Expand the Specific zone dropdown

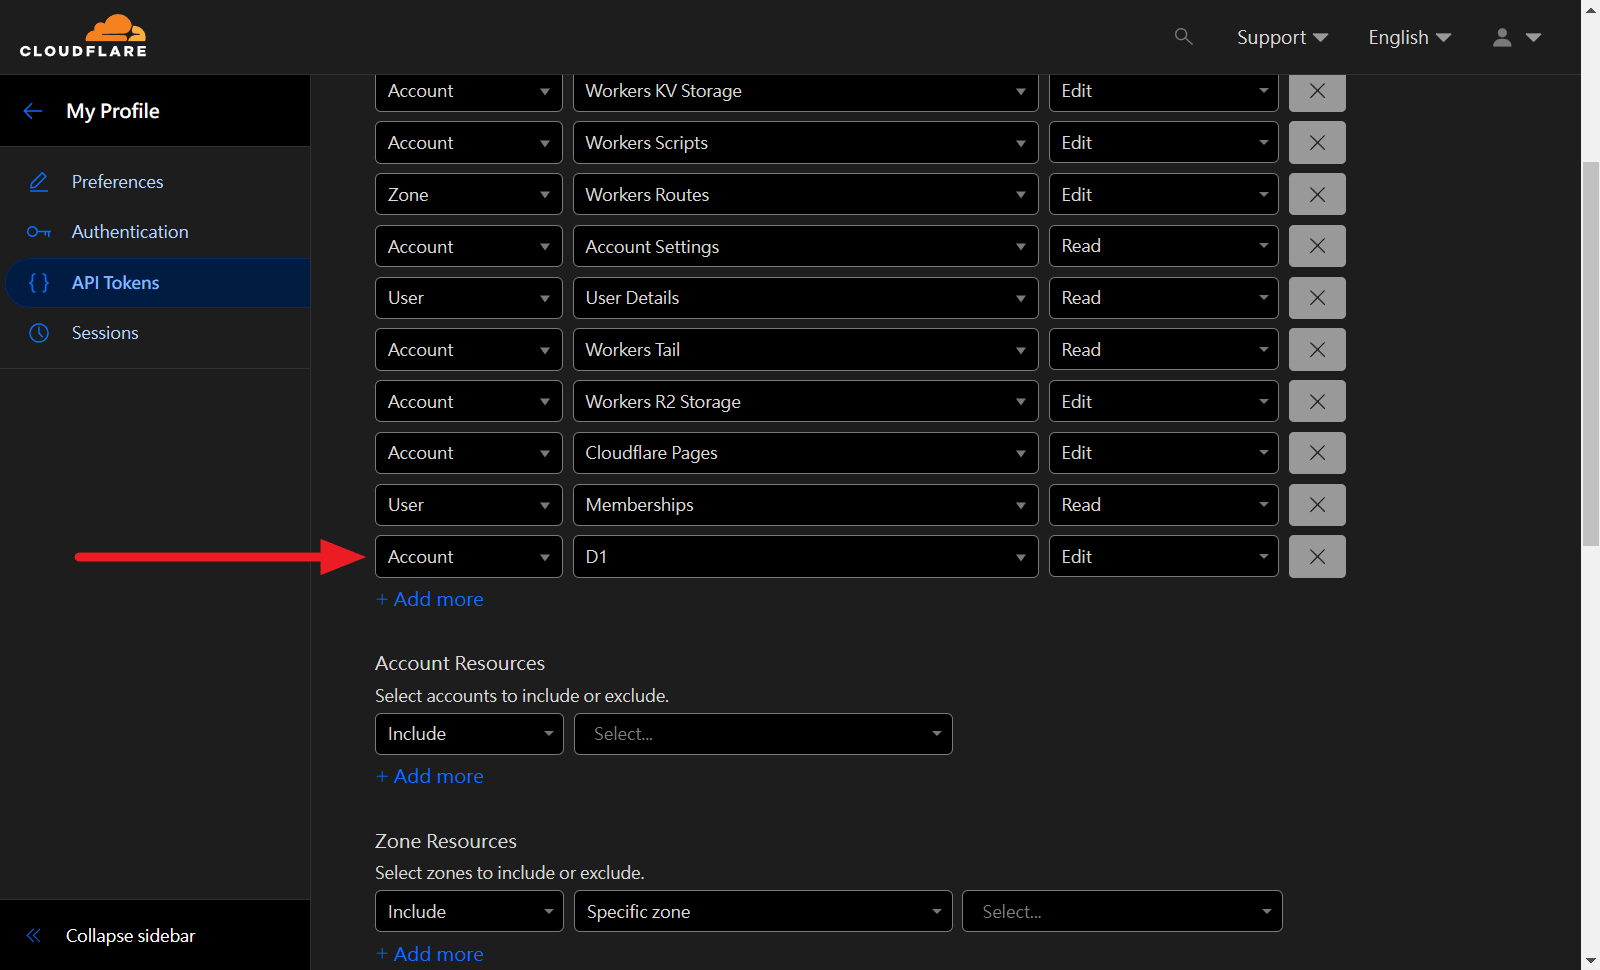pyautogui.click(x=762, y=912)
